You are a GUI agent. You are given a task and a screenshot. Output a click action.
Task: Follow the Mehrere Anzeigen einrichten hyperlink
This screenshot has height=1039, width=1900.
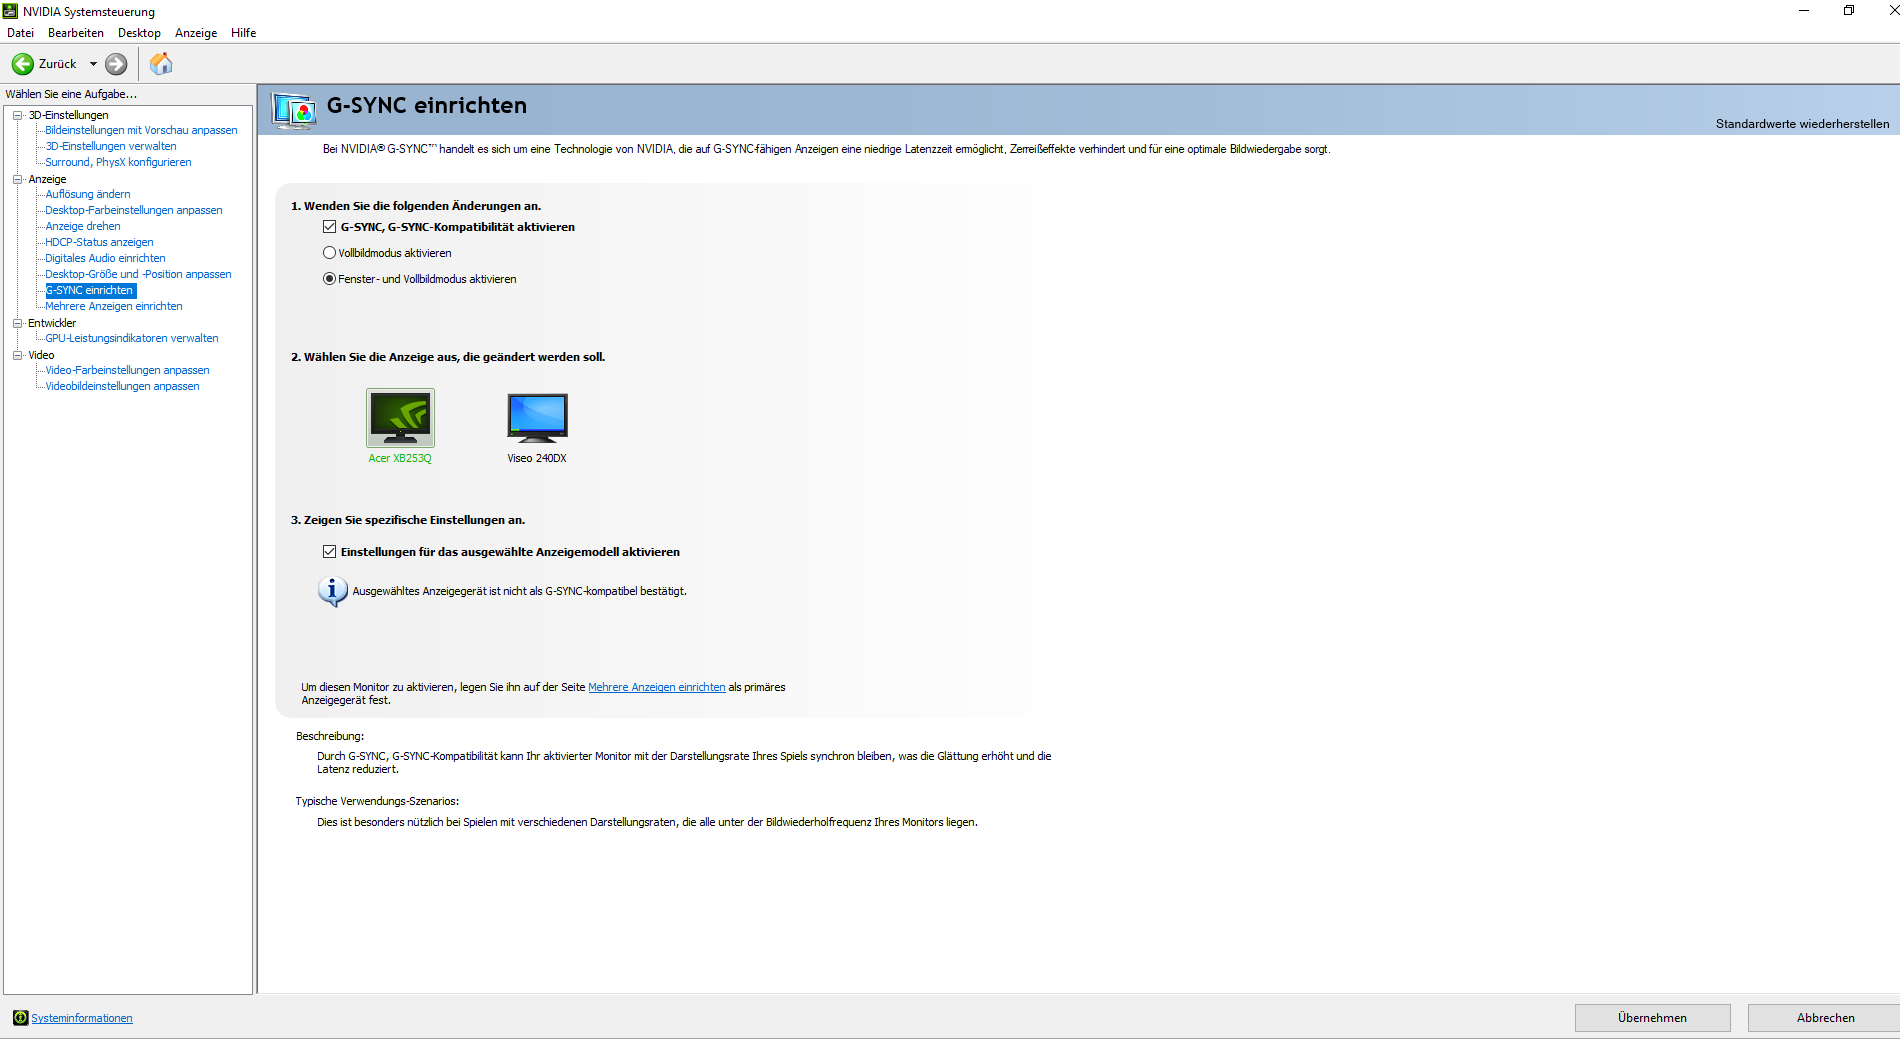(657, 687)
